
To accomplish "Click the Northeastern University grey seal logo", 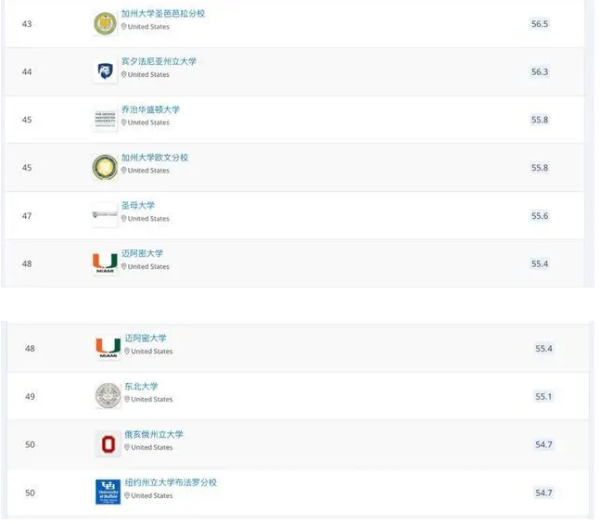I will pos(108,396).
